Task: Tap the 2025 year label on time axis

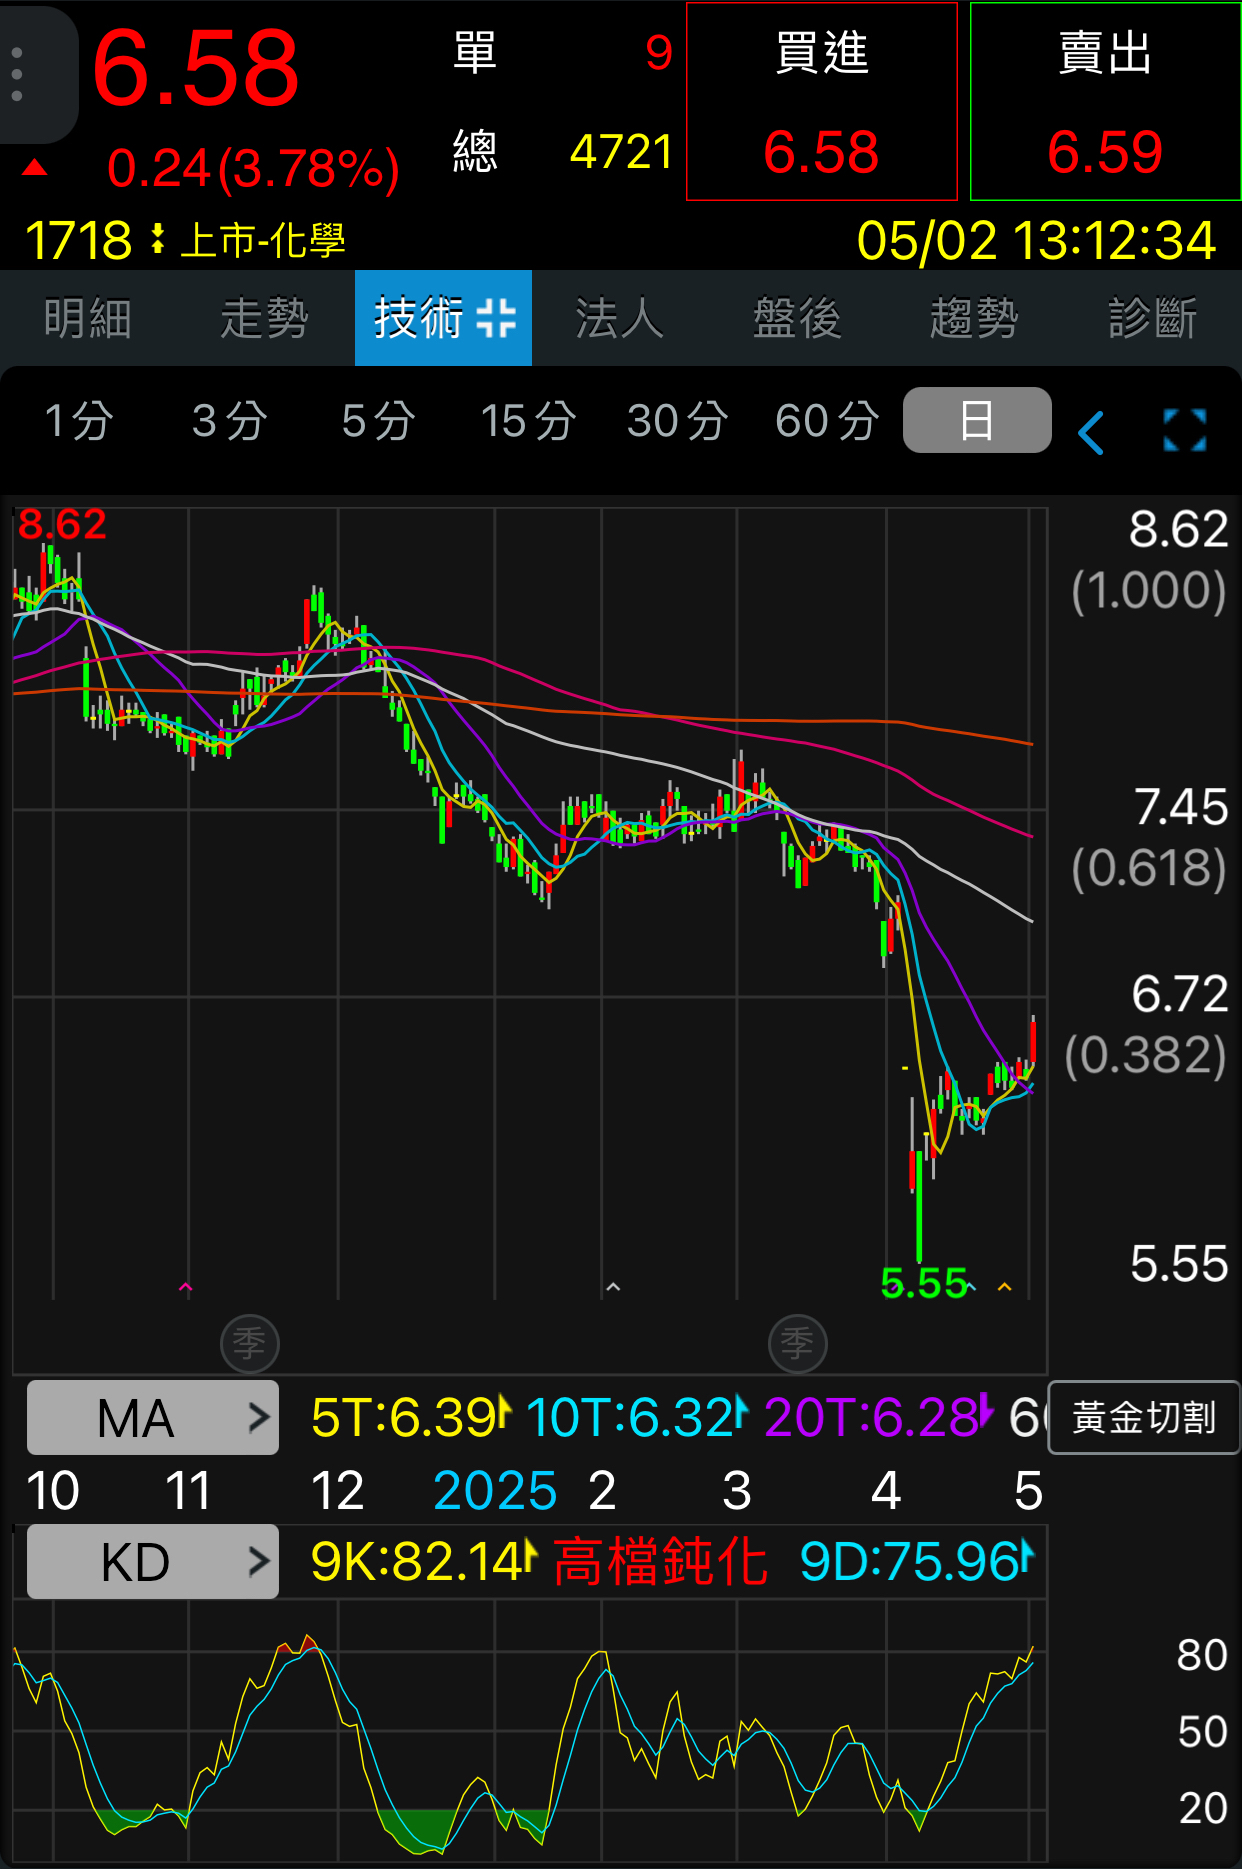Action: click(495, 1491)
